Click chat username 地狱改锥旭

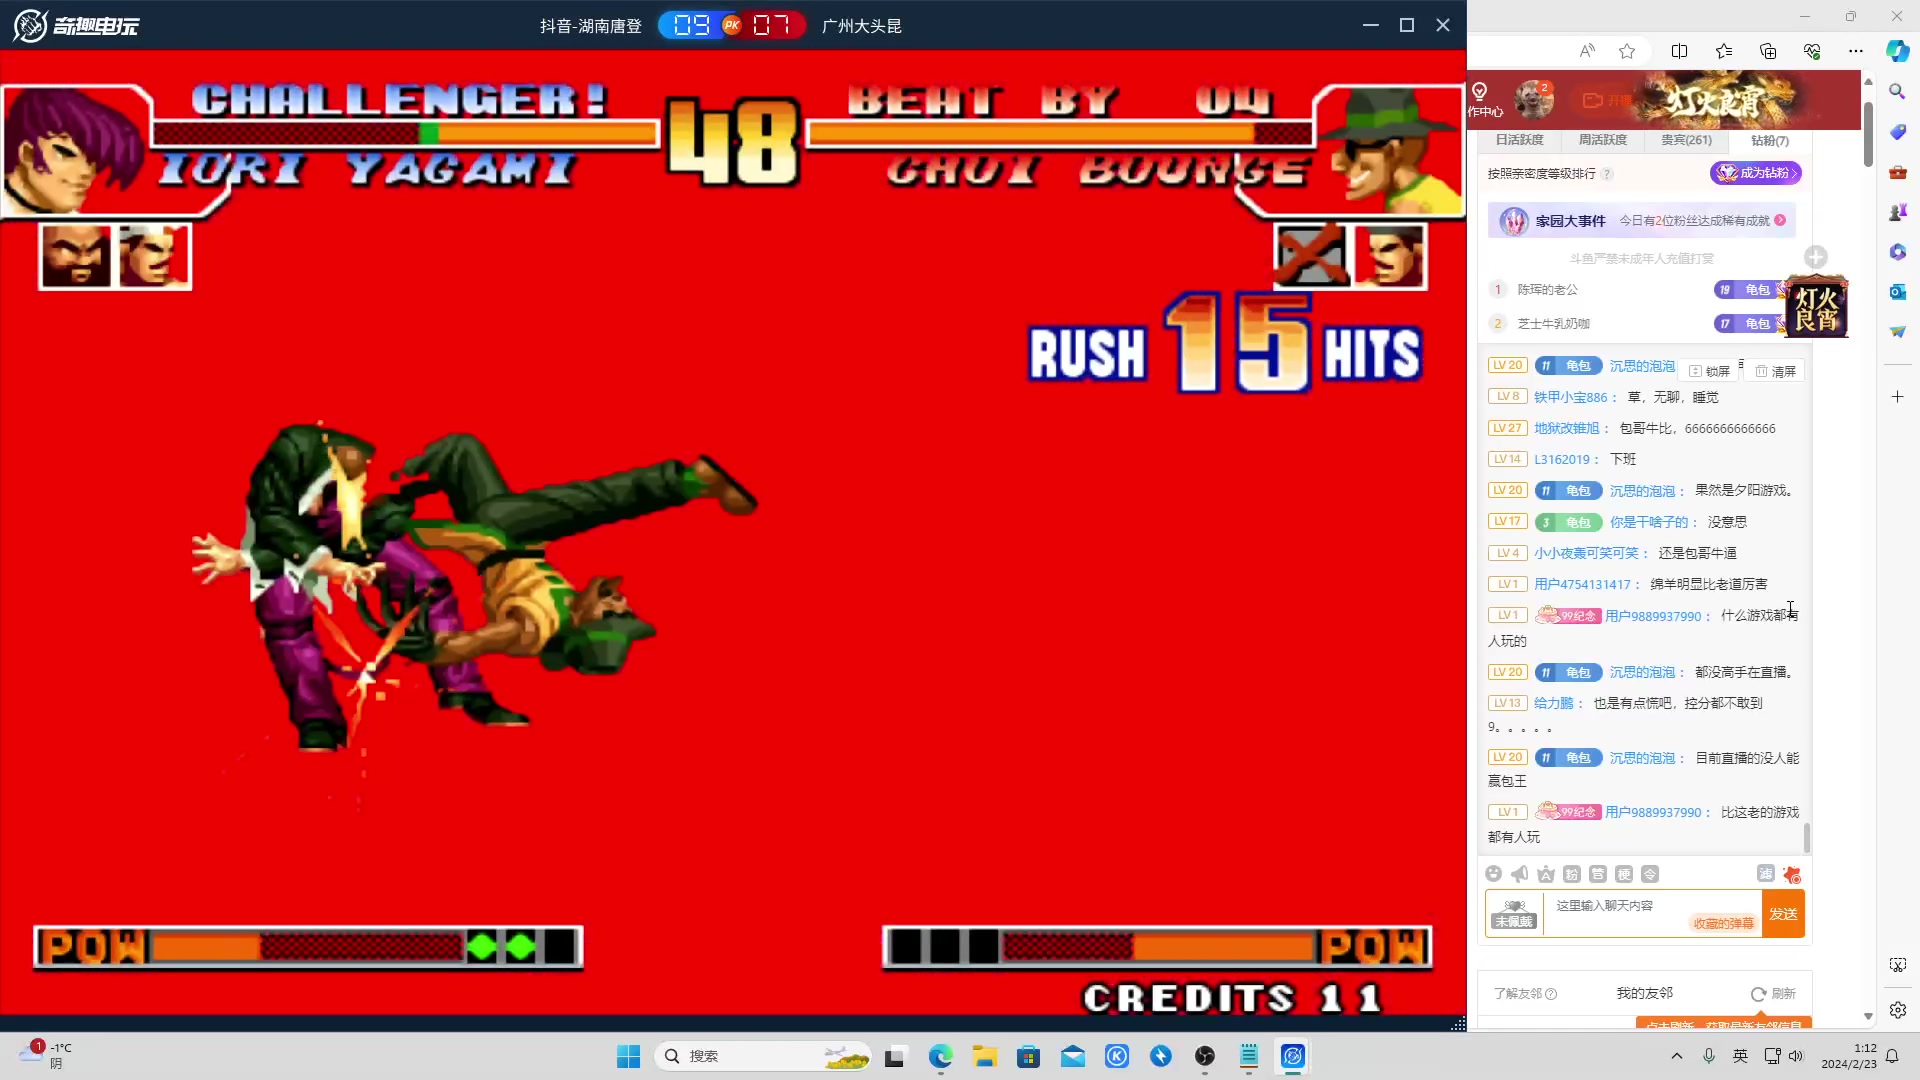[1566, 428]
